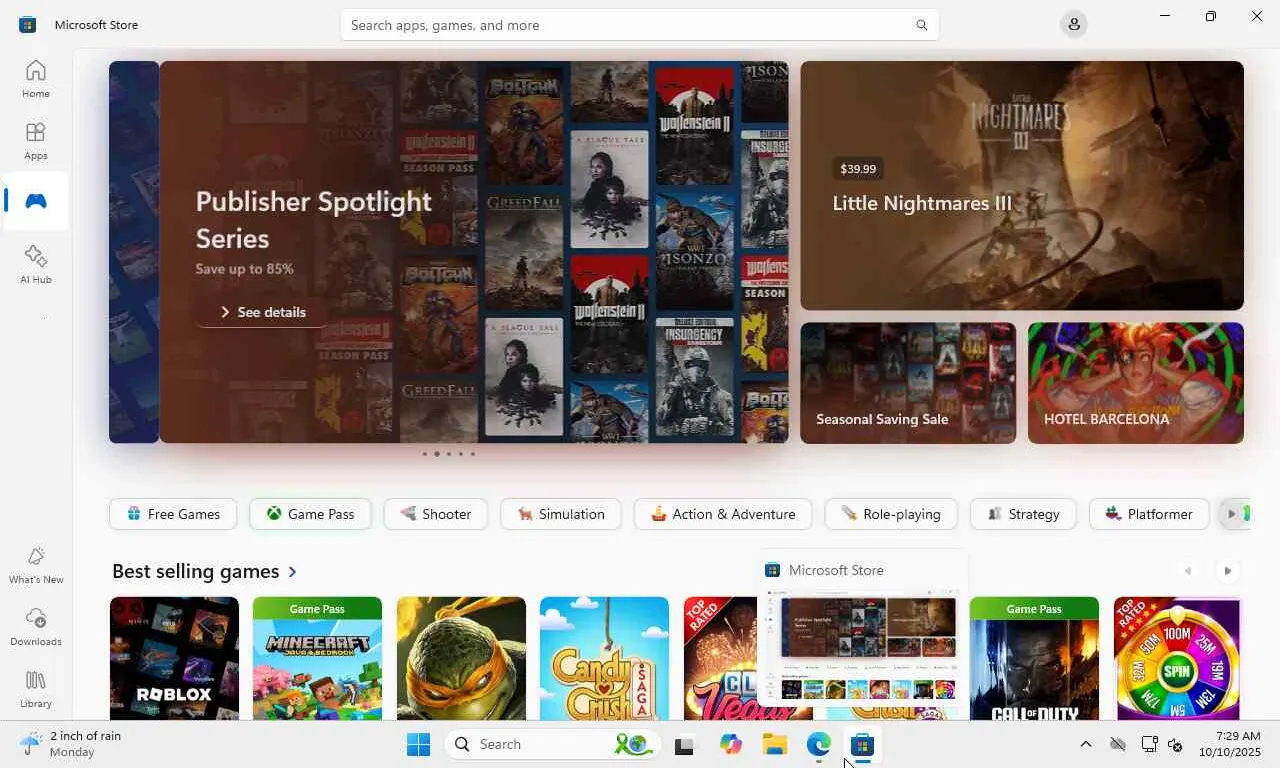Click the muted speaker icon in the tray

1176,744
